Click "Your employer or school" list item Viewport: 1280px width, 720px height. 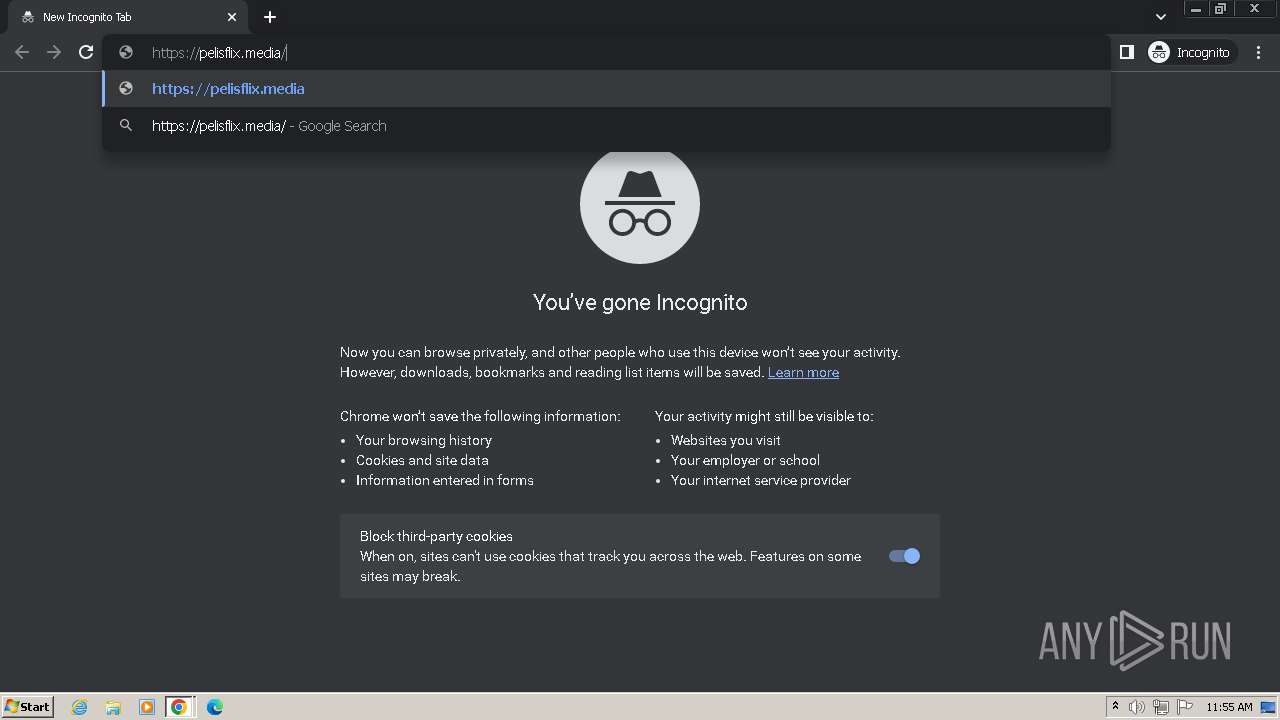coord(745,460)
